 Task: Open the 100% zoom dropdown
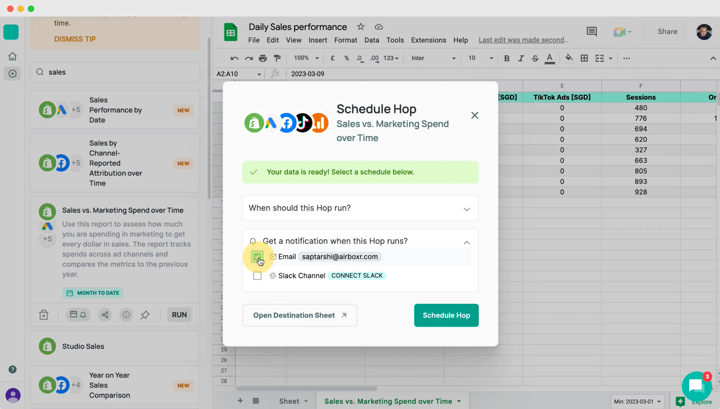[306, 58]
